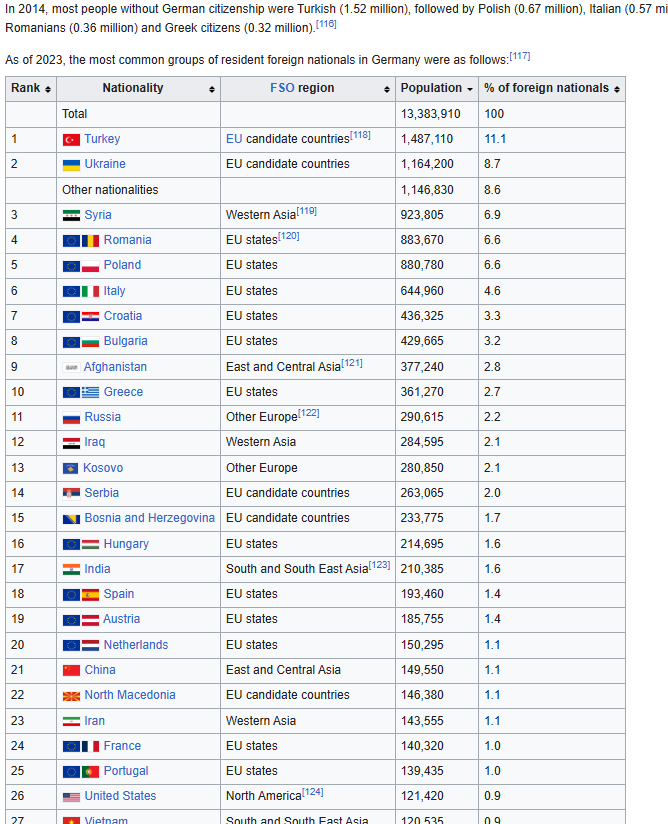
Task: Click the Kosovo flag icon
Action: click(x=70, y=468)
